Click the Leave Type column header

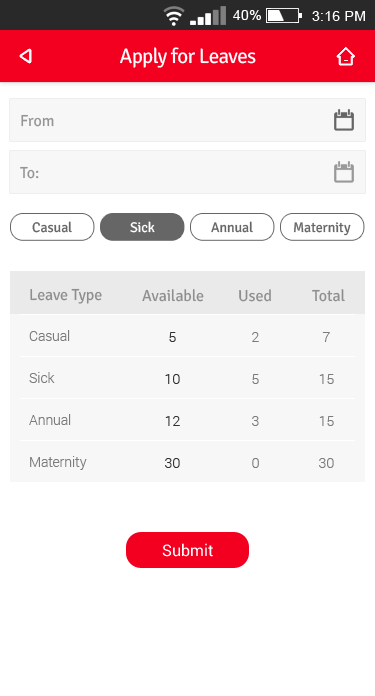[x=66, y=295]
